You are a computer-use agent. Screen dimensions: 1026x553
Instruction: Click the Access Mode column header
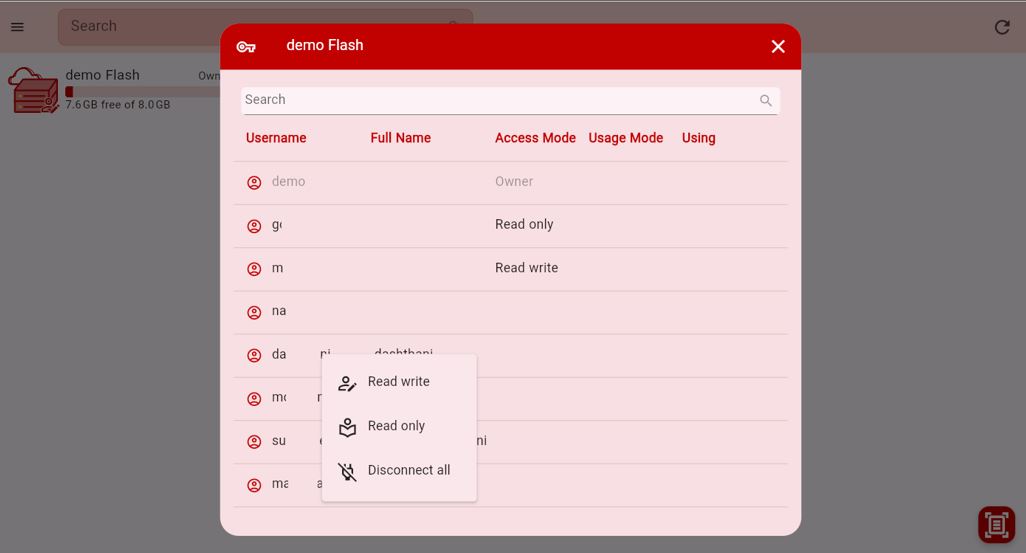[535, 138]
